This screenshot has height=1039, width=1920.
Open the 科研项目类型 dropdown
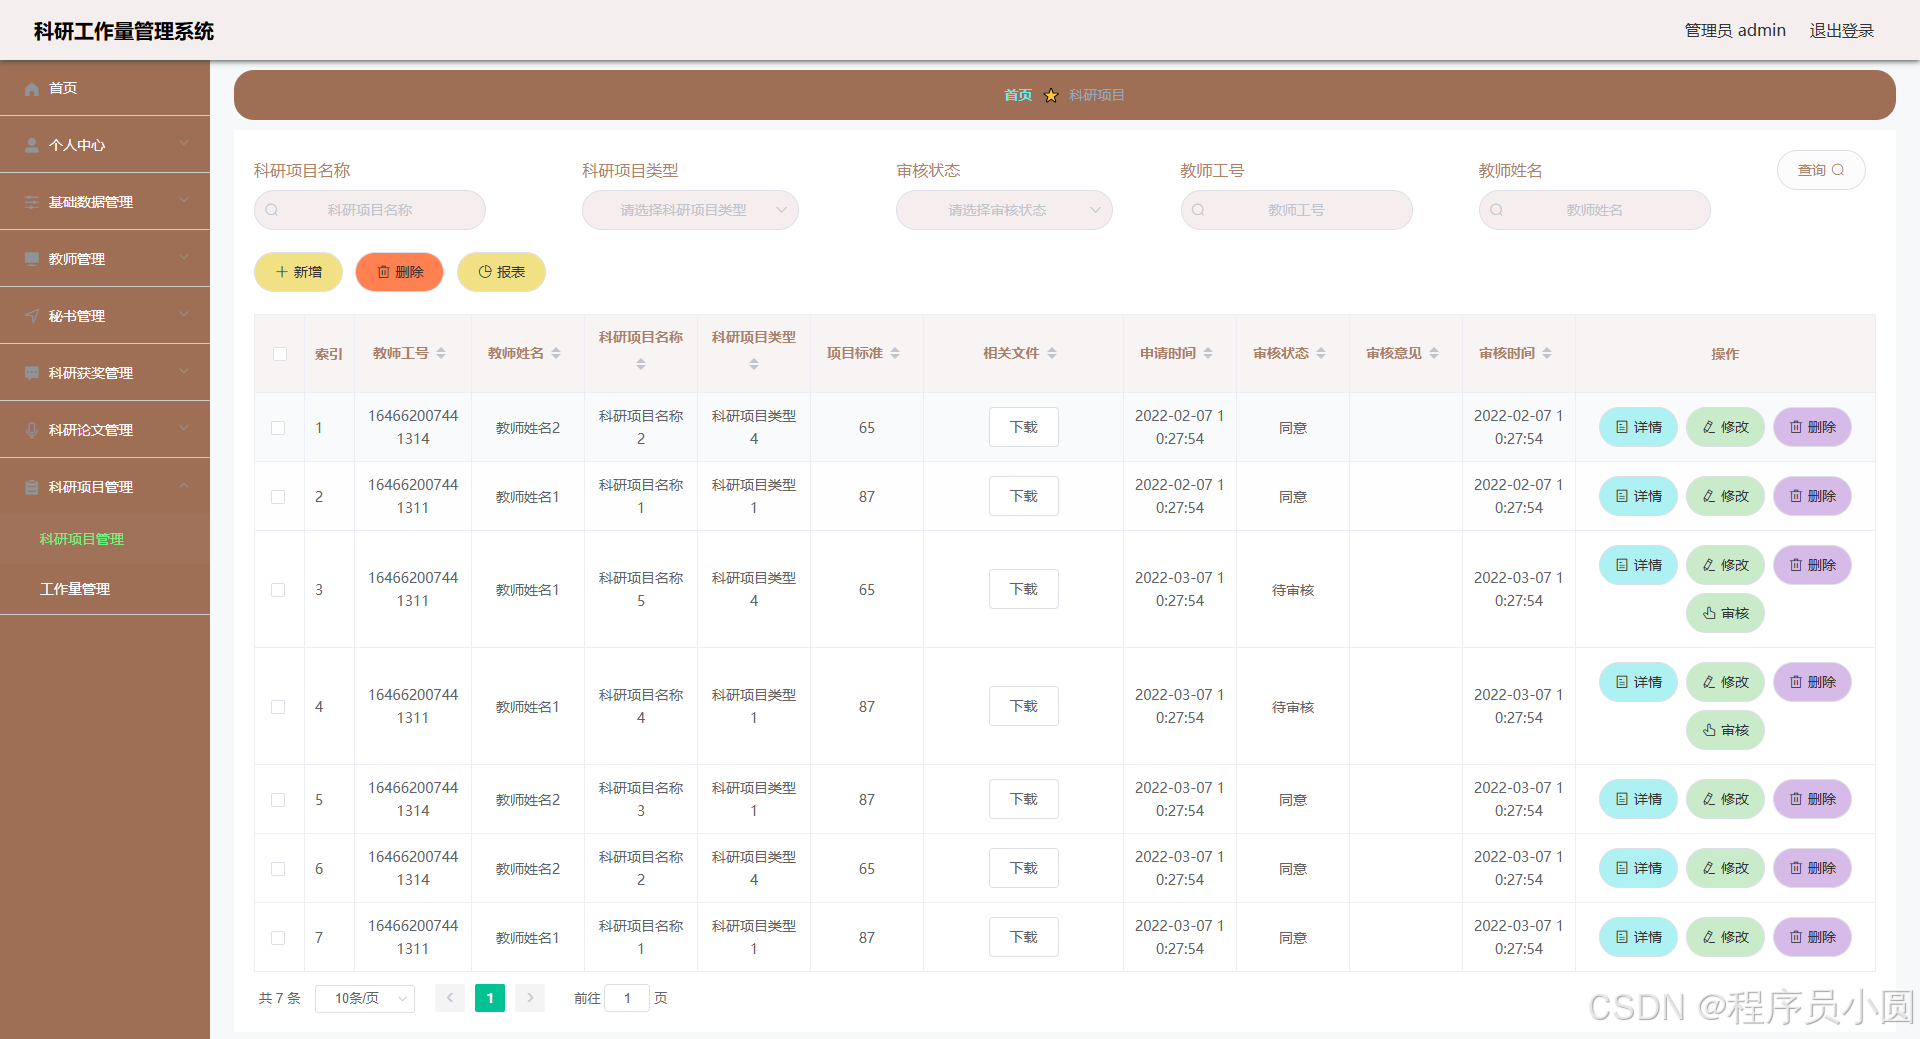point(689,210)
